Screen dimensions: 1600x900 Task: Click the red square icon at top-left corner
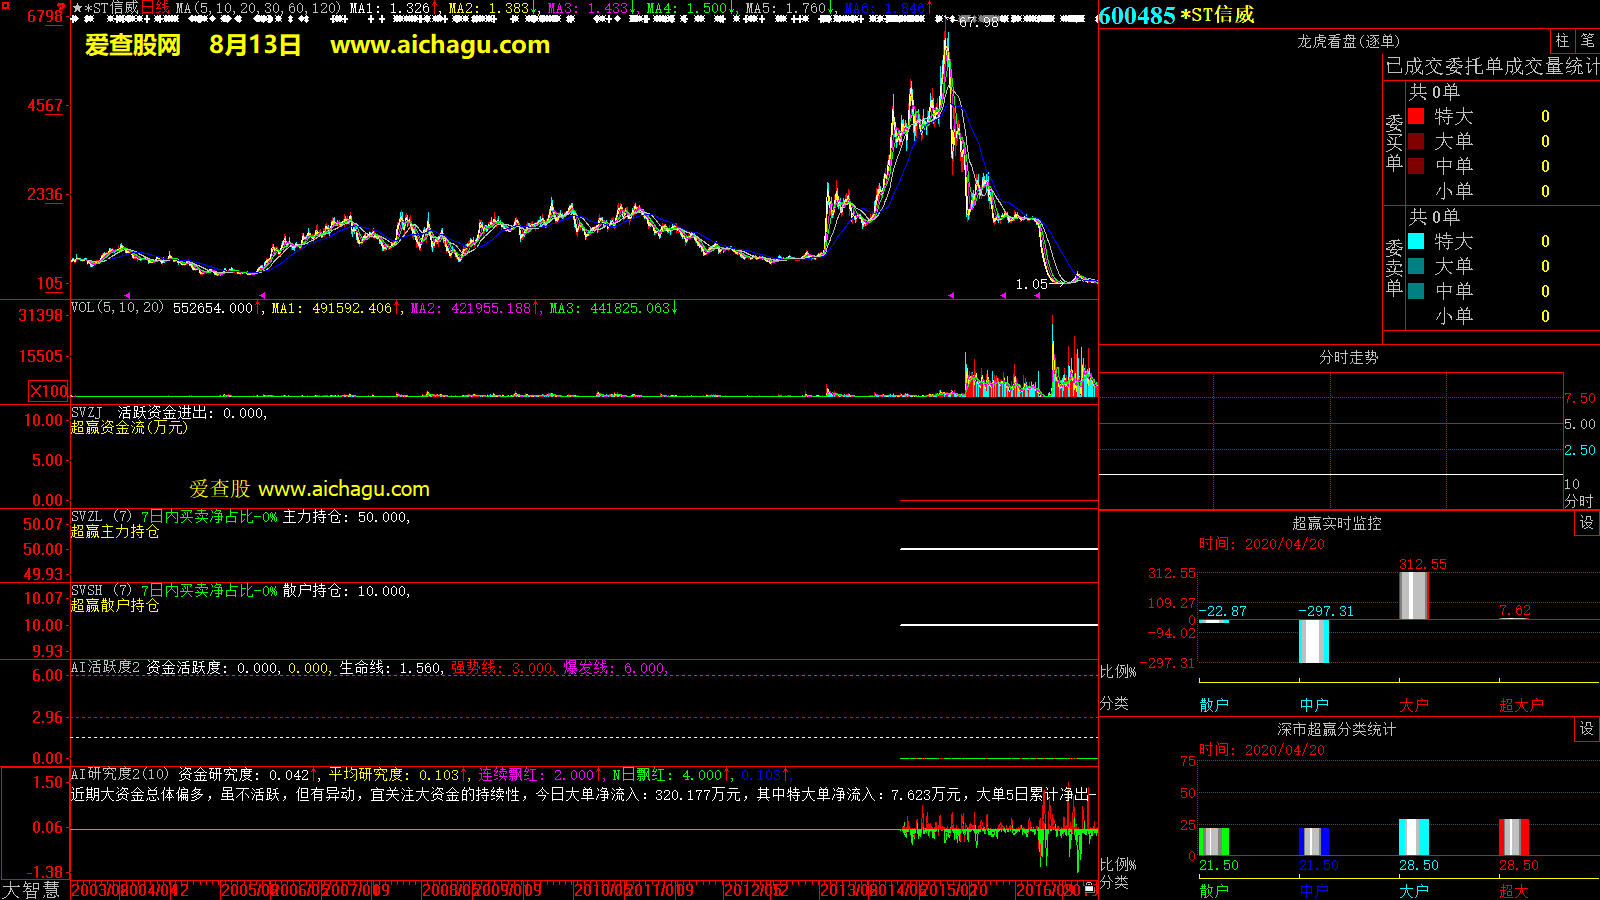[x=5, y=6]
